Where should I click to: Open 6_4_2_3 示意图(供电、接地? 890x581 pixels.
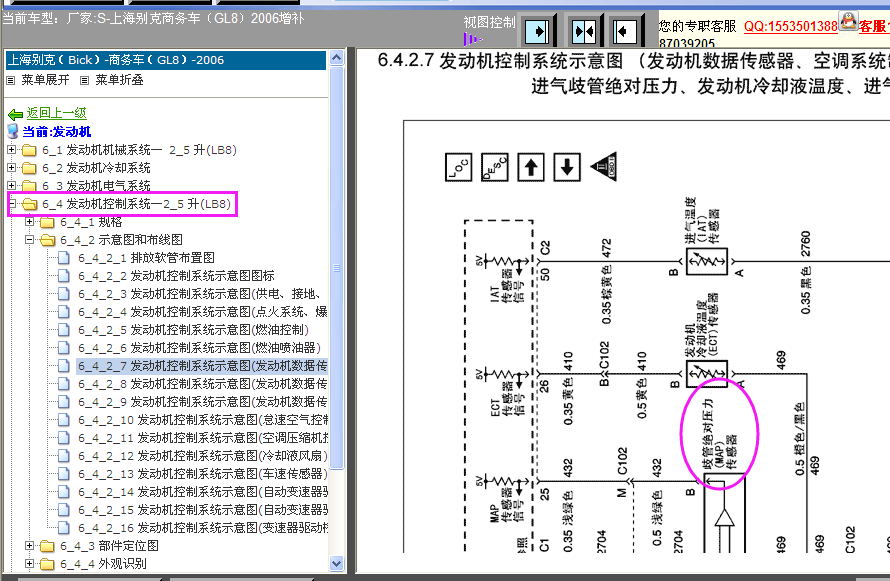coord(202,294)
